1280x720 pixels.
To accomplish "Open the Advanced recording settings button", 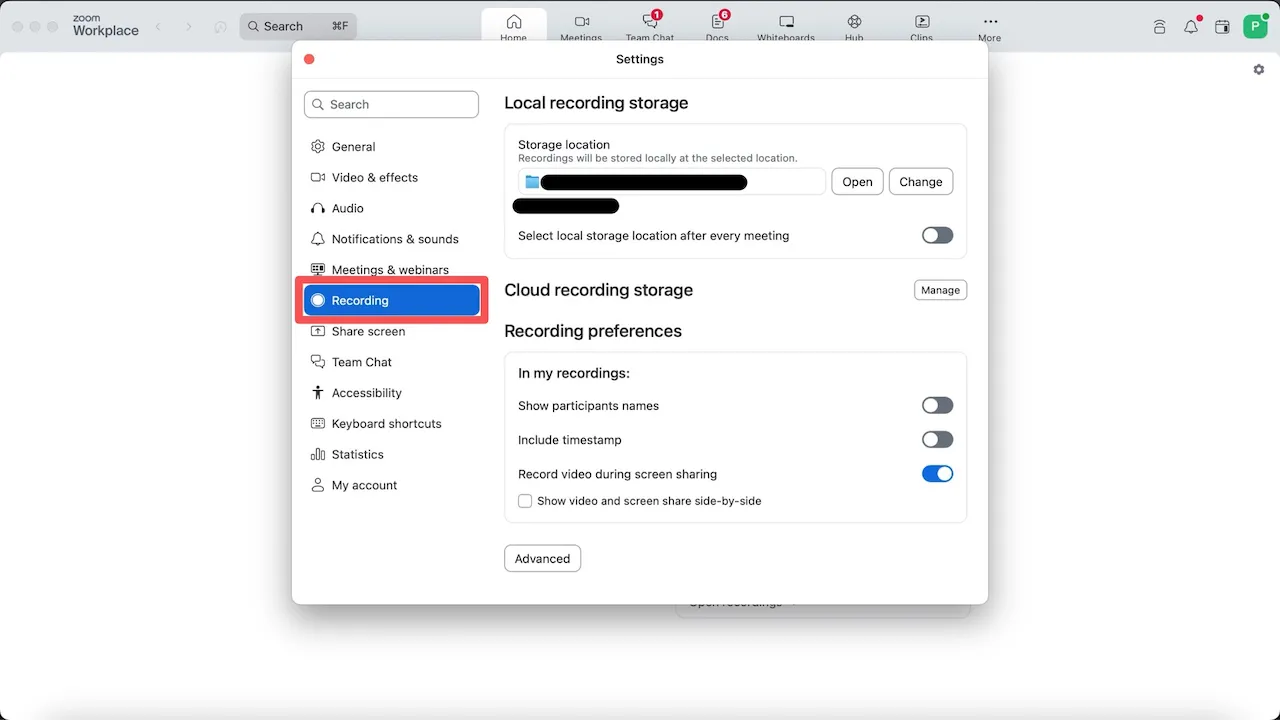I will pyautogui.click(x=542, y=559).
